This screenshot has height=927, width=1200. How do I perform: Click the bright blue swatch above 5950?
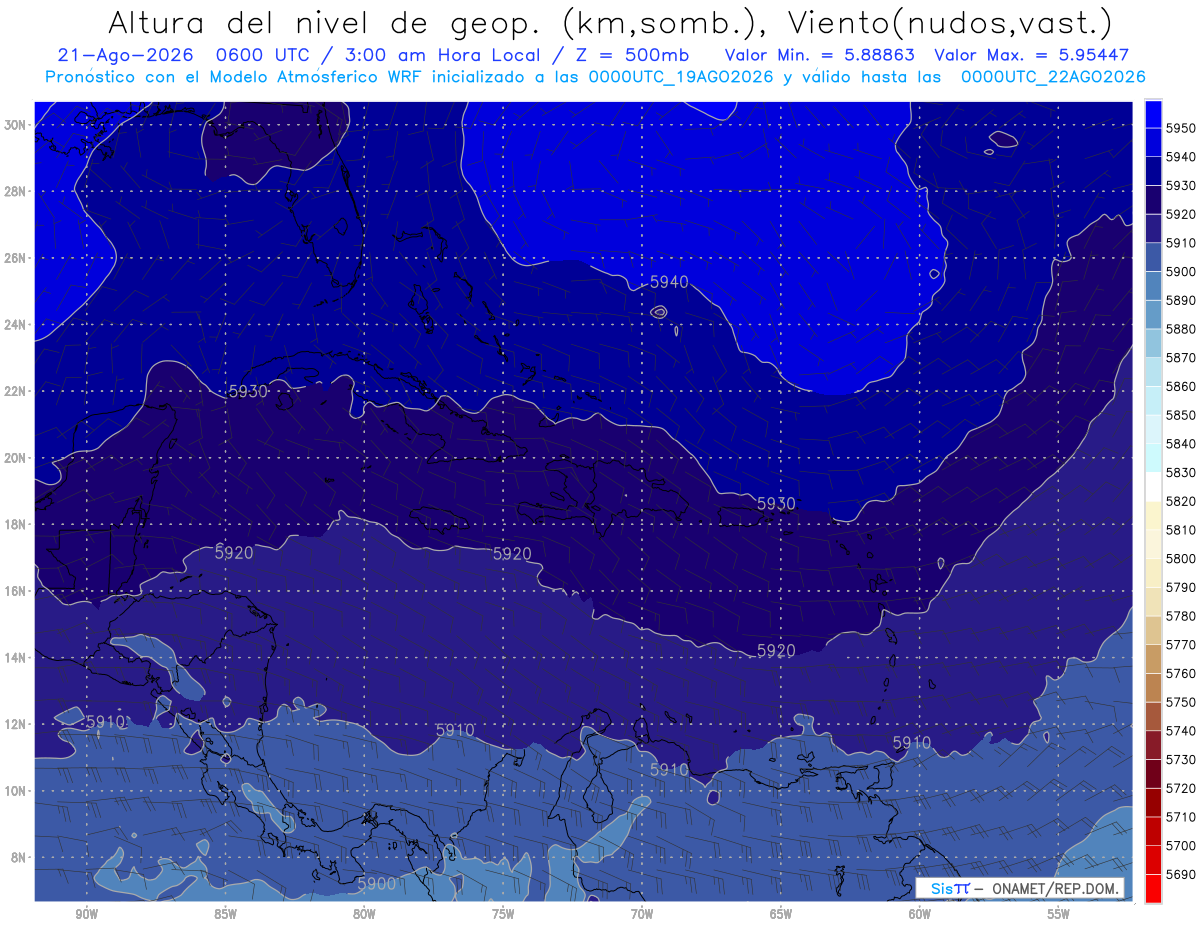click(x=1153, y=114)
